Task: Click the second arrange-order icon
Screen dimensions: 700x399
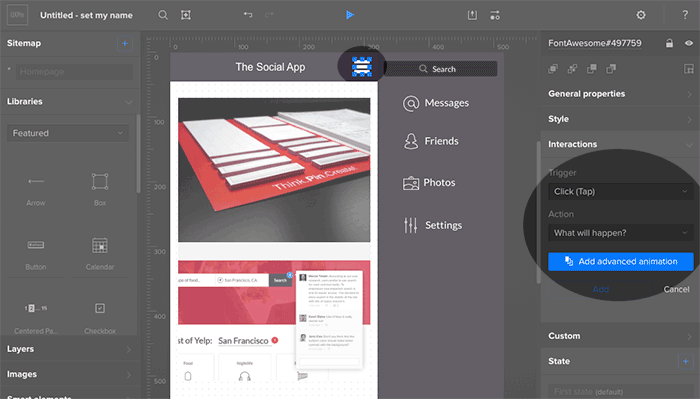Action: point(572,69)
